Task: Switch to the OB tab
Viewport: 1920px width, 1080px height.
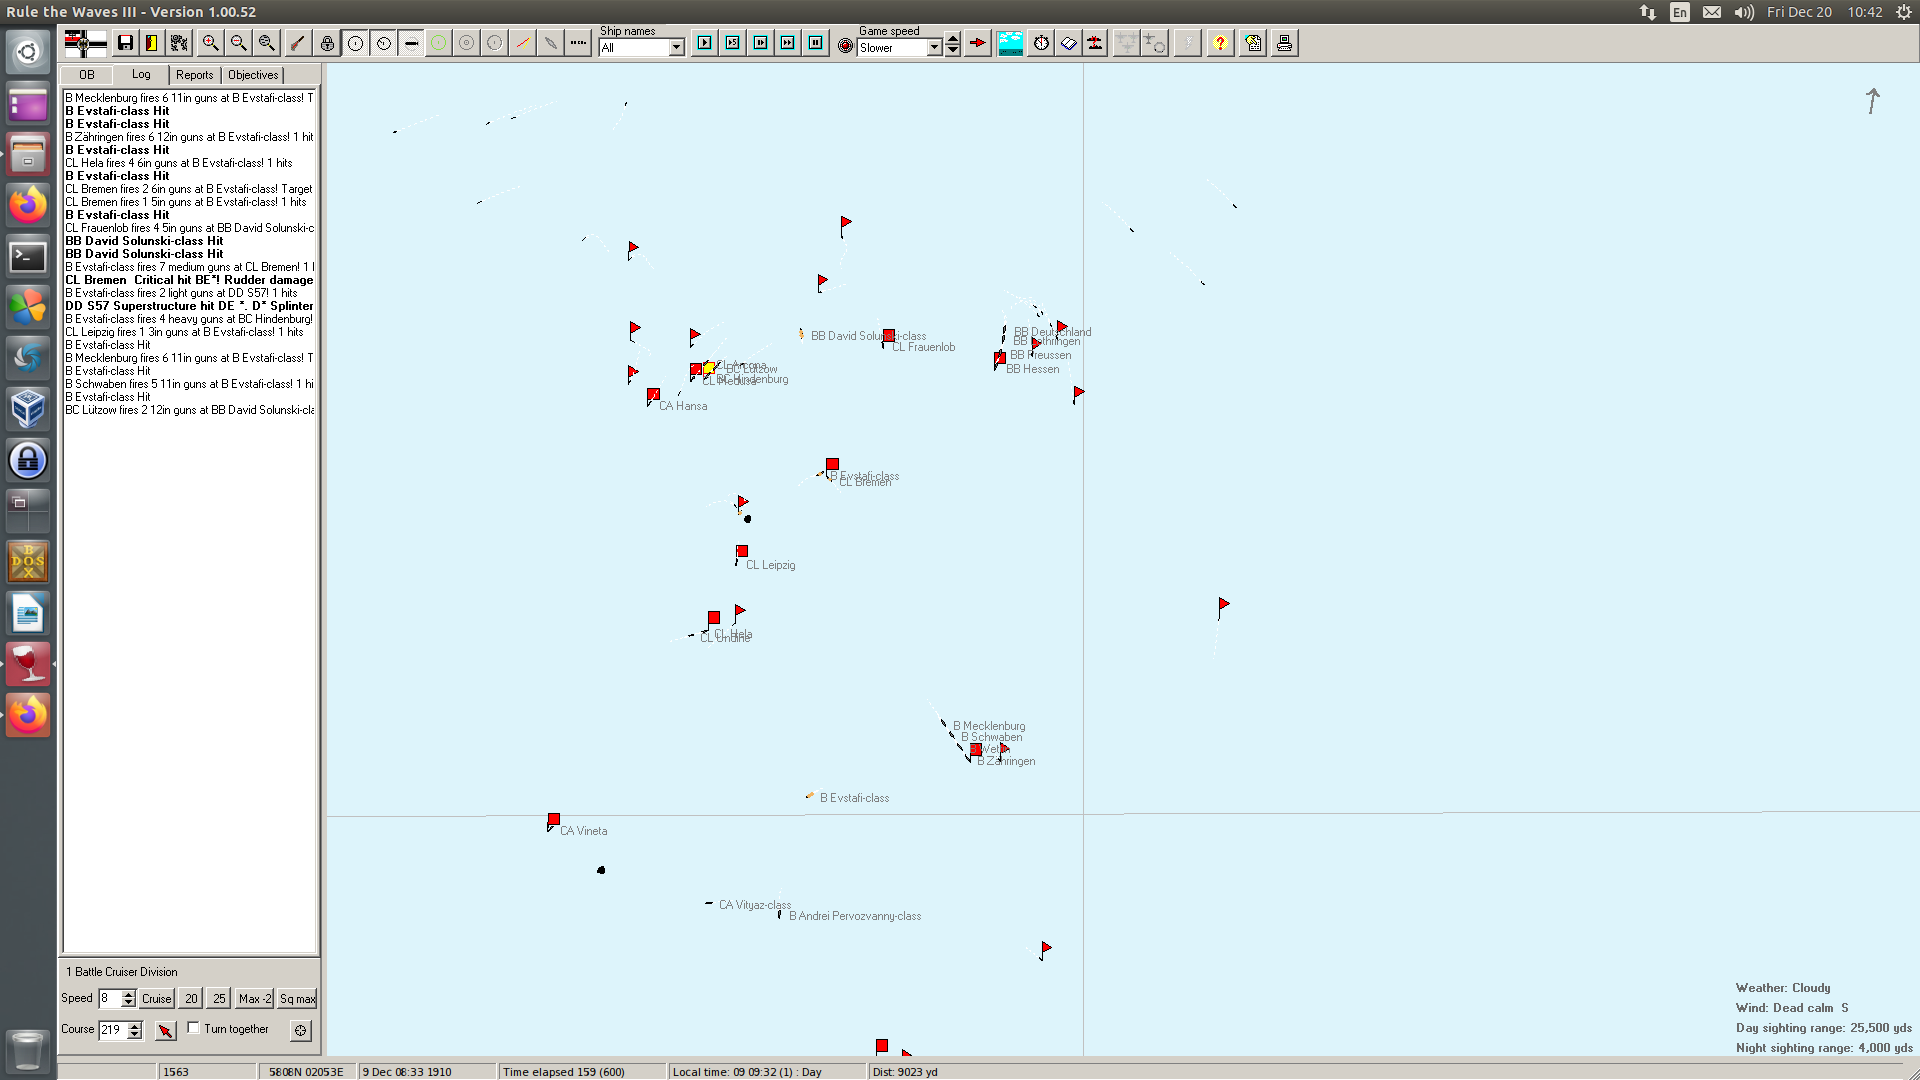Action: 87,75
